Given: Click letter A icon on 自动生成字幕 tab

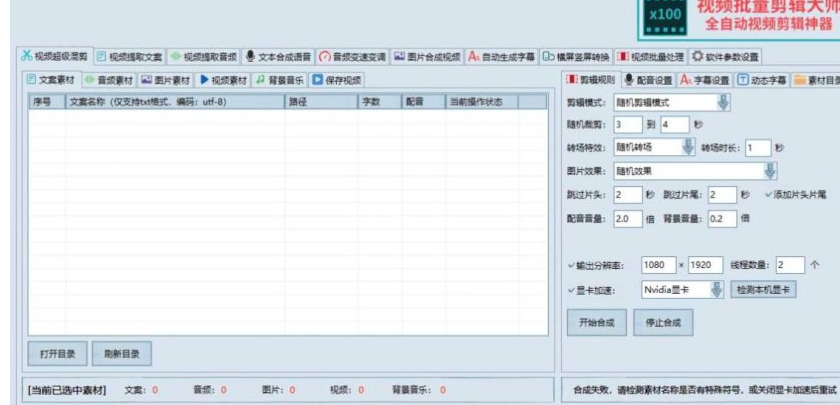Looking at the screenshot, I should pos(474,56).
